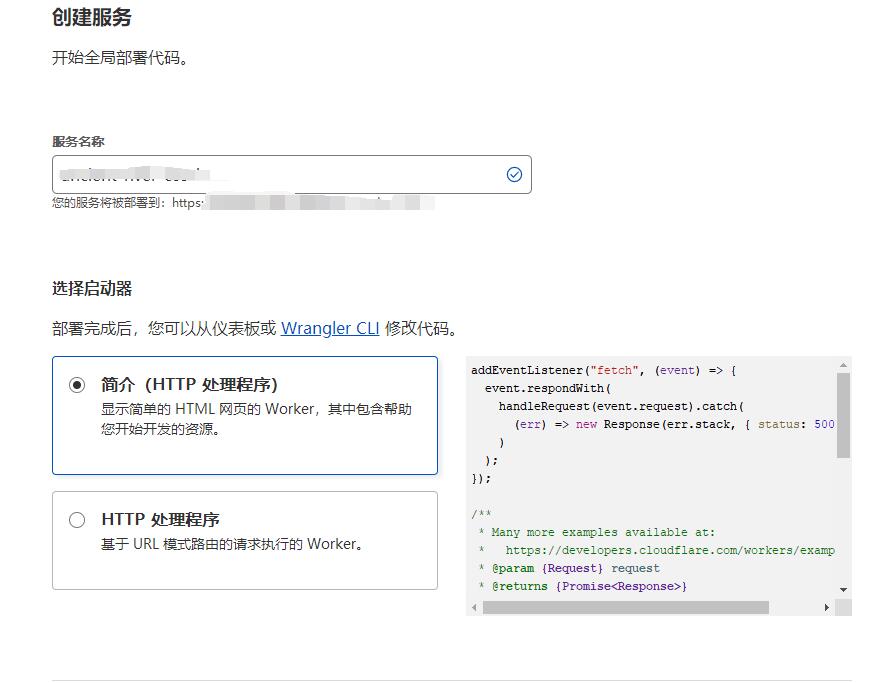Click the 服务名称 field label
The width and height of the screenshot is (893, 683).
pos(78,142)
